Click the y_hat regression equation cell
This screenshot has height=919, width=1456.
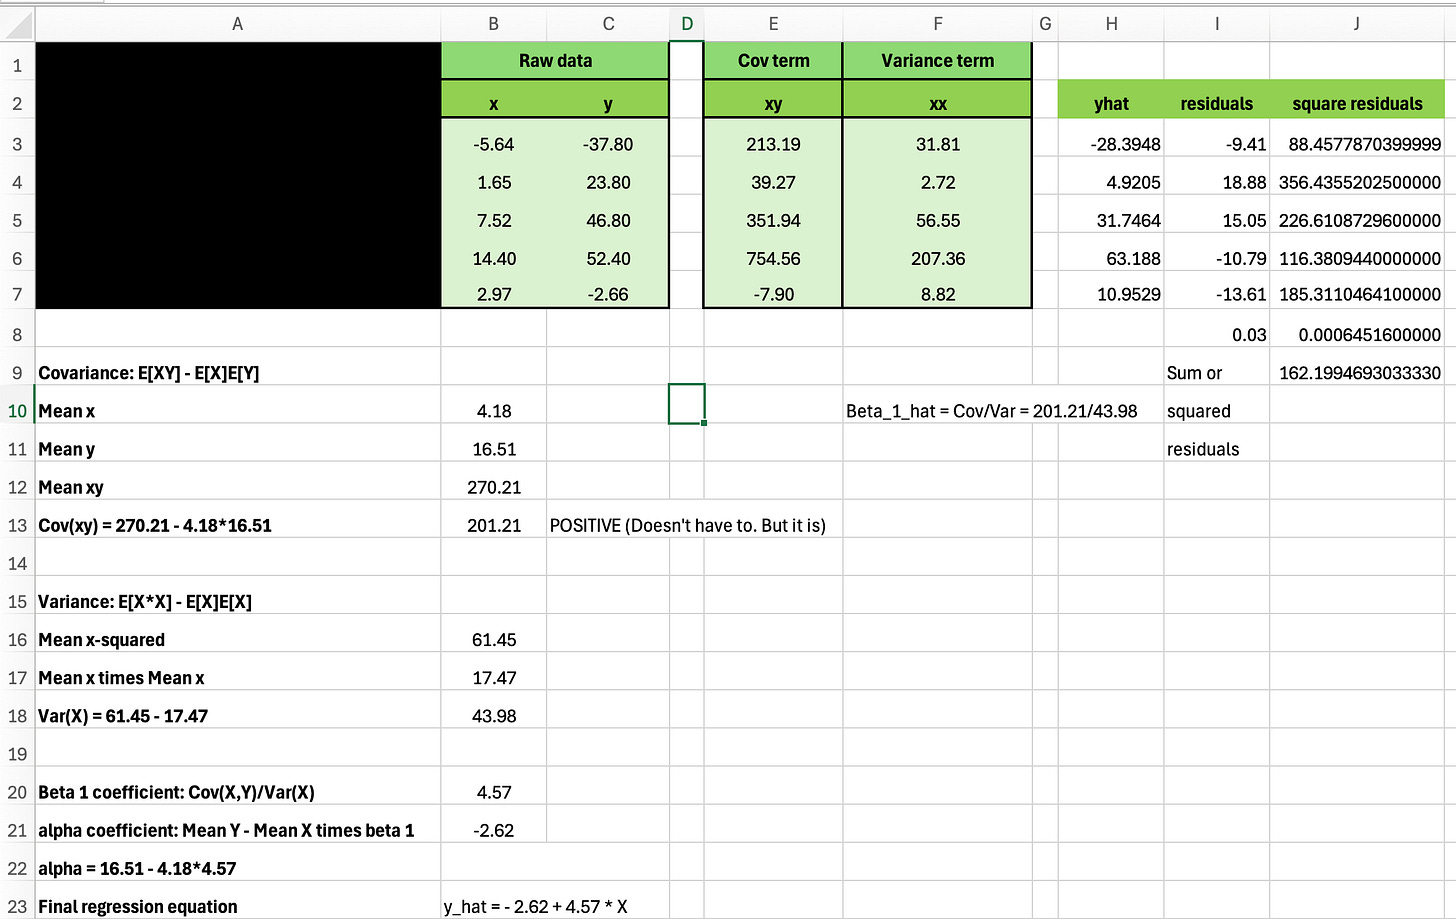[x=536, y=906]
